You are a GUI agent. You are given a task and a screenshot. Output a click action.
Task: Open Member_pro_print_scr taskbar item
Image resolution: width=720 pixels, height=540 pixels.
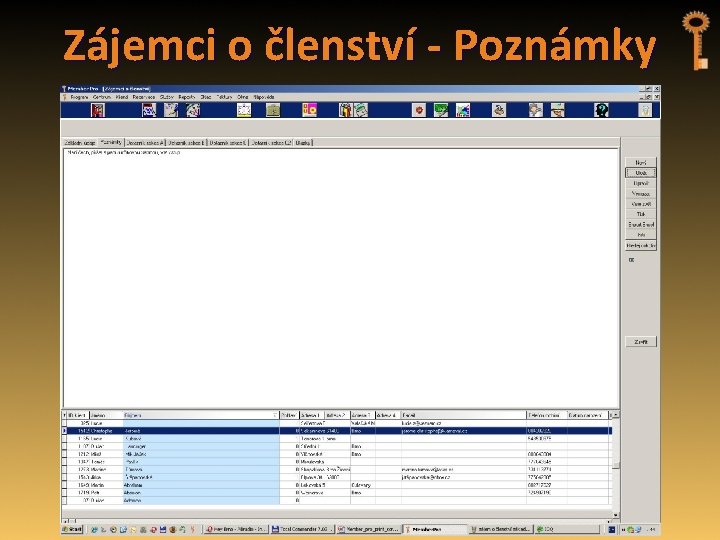tap(369, 529)
